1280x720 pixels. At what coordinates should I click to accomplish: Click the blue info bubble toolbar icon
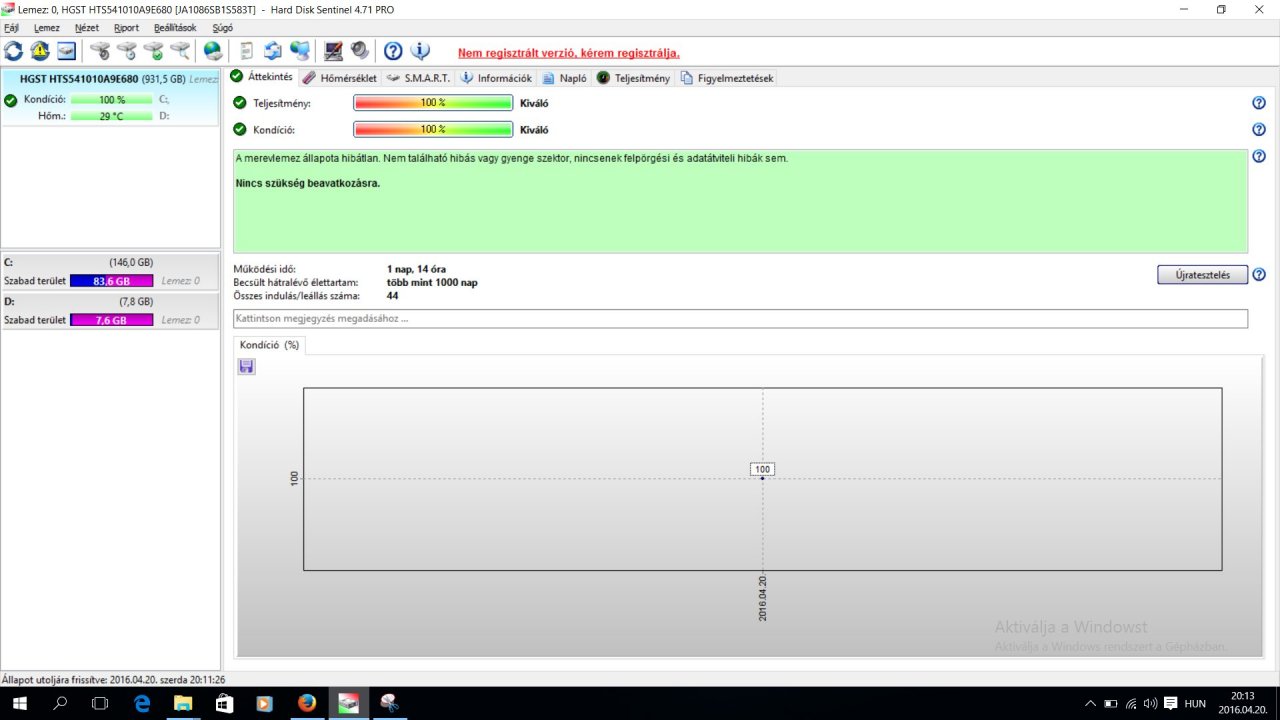tap(420, 51)
